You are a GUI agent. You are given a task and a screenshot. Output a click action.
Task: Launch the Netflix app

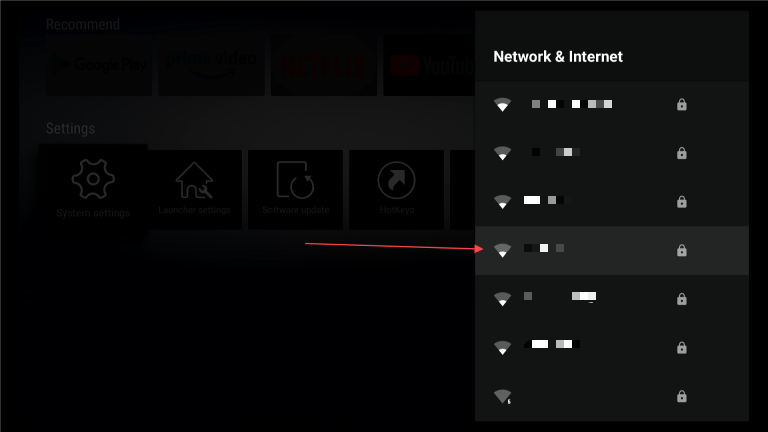(324, 65)
